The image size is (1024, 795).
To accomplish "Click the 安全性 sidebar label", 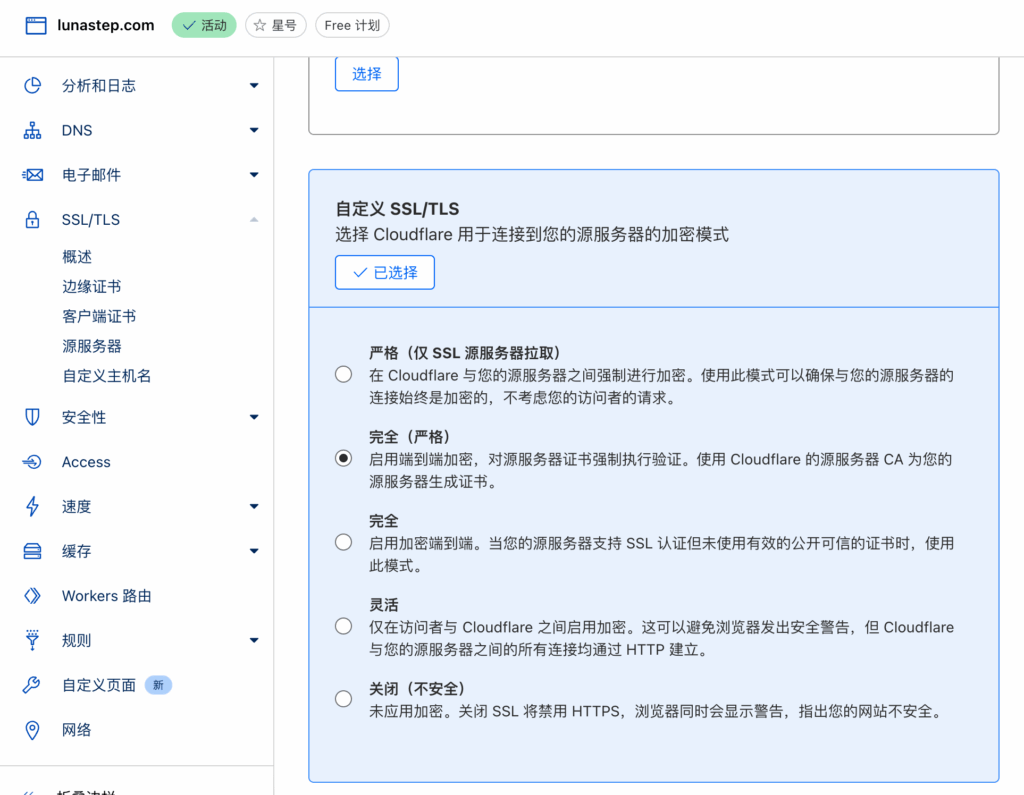I will click(84, 417).
